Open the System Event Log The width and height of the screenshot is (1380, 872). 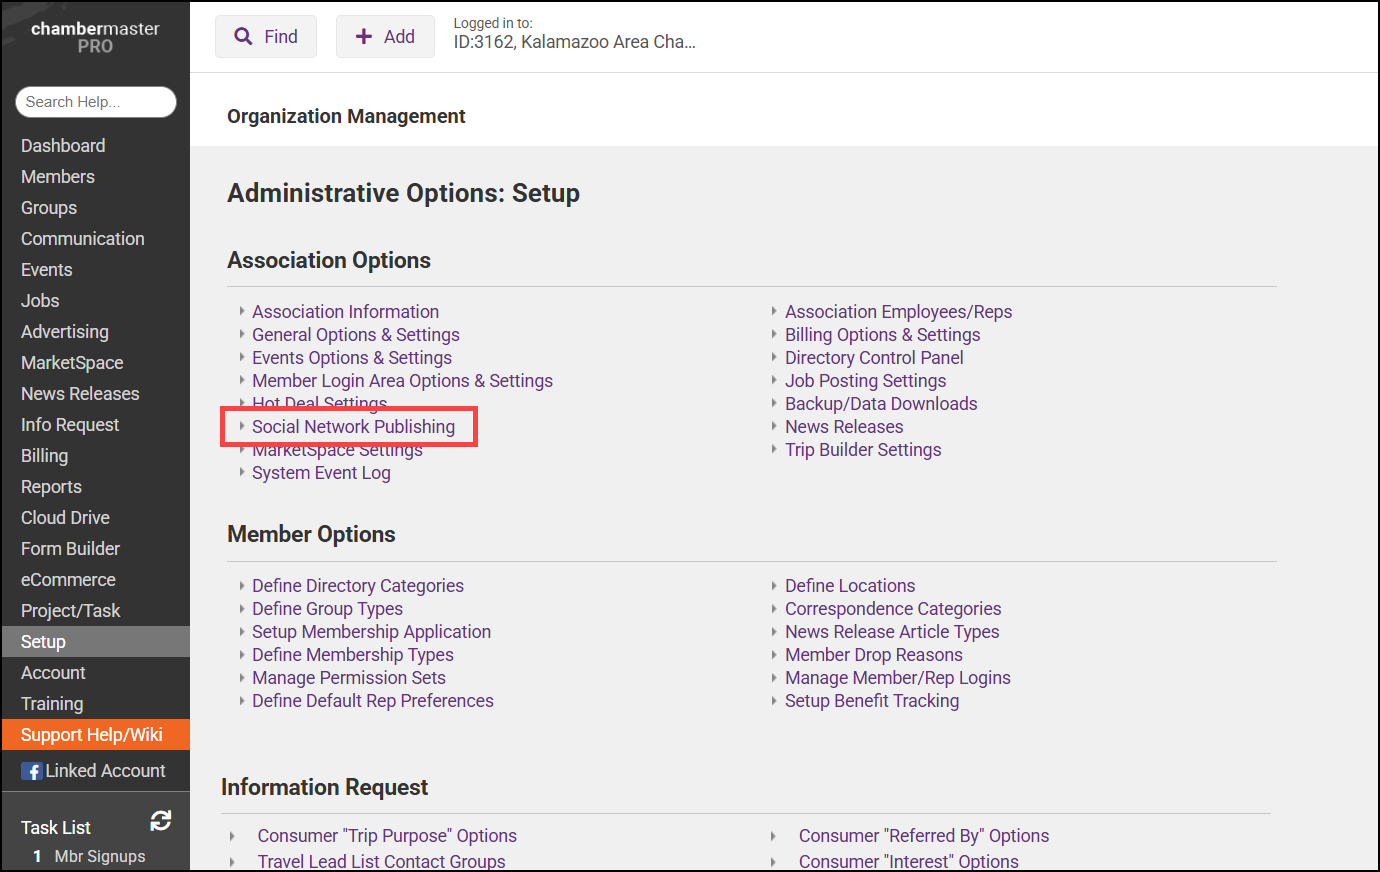321,473
